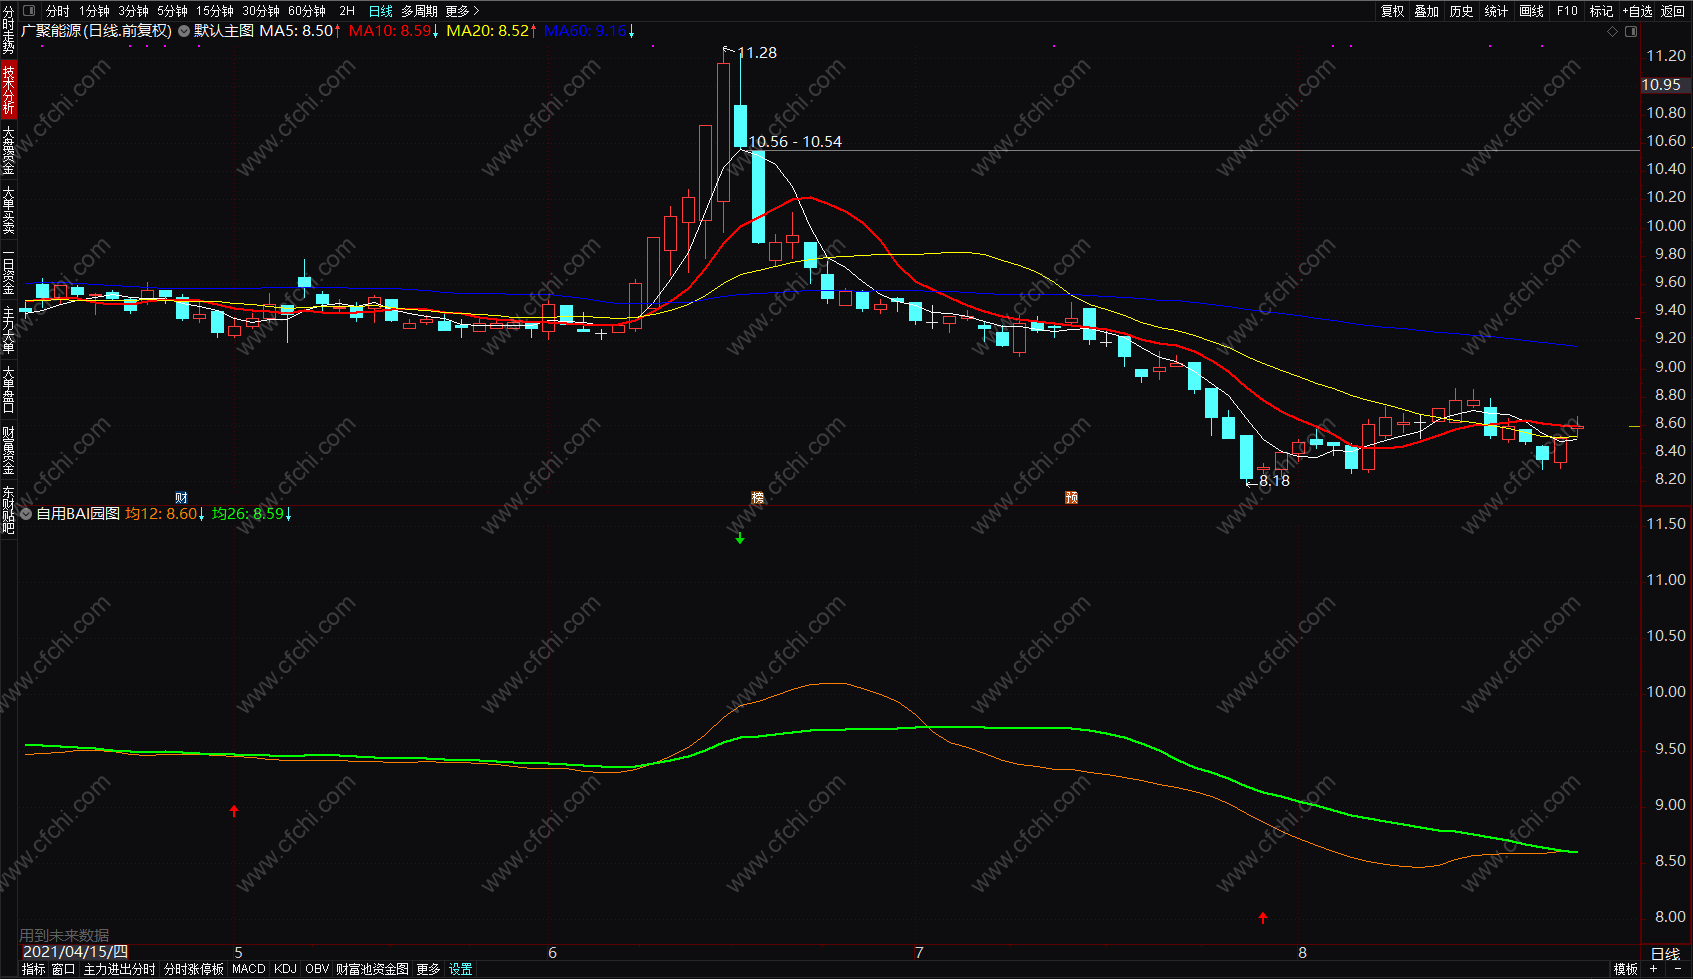This screenshot has height=979, width=1693.
Task: Open 大单买卖 sidebar tab
Action: (x=8, y=210)
